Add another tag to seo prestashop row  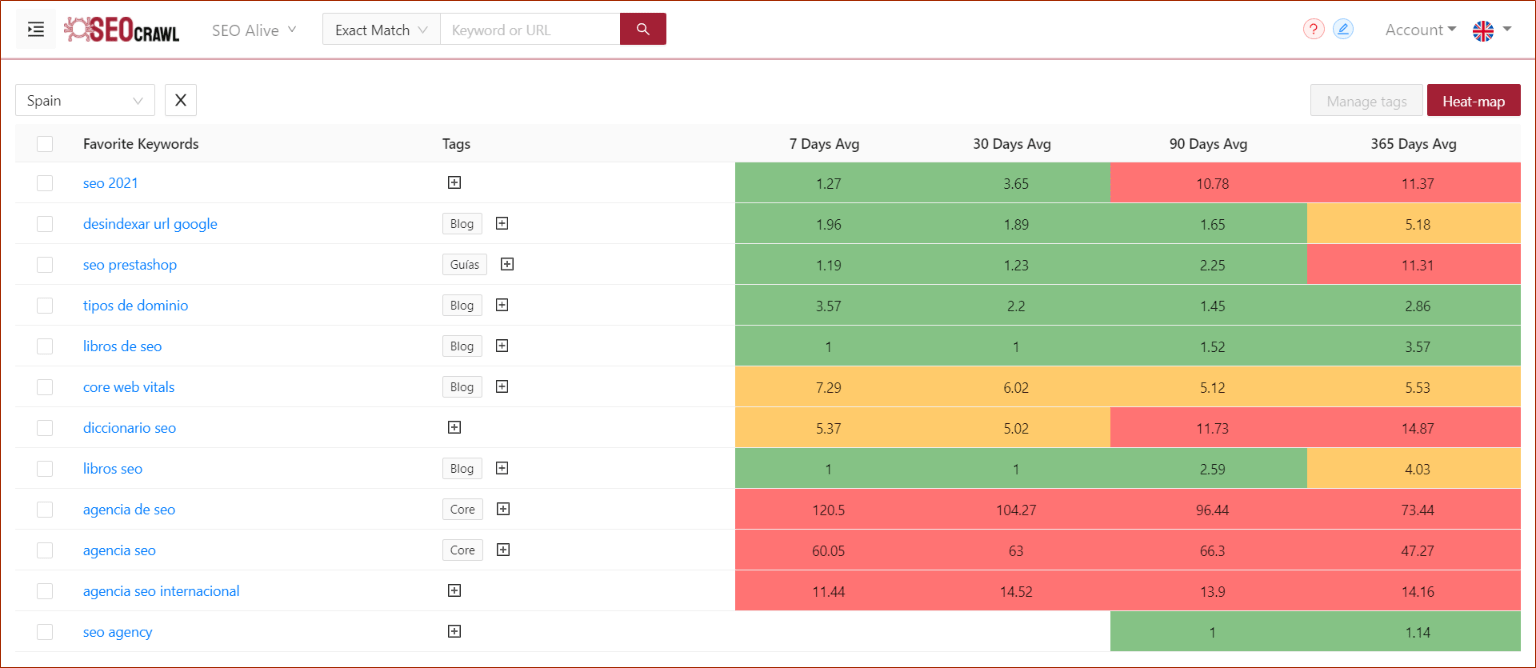point(507,265)
